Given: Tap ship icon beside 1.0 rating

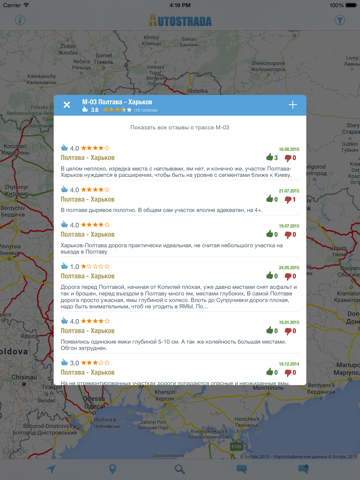Looking at the screenshot, I should [64, 266].
